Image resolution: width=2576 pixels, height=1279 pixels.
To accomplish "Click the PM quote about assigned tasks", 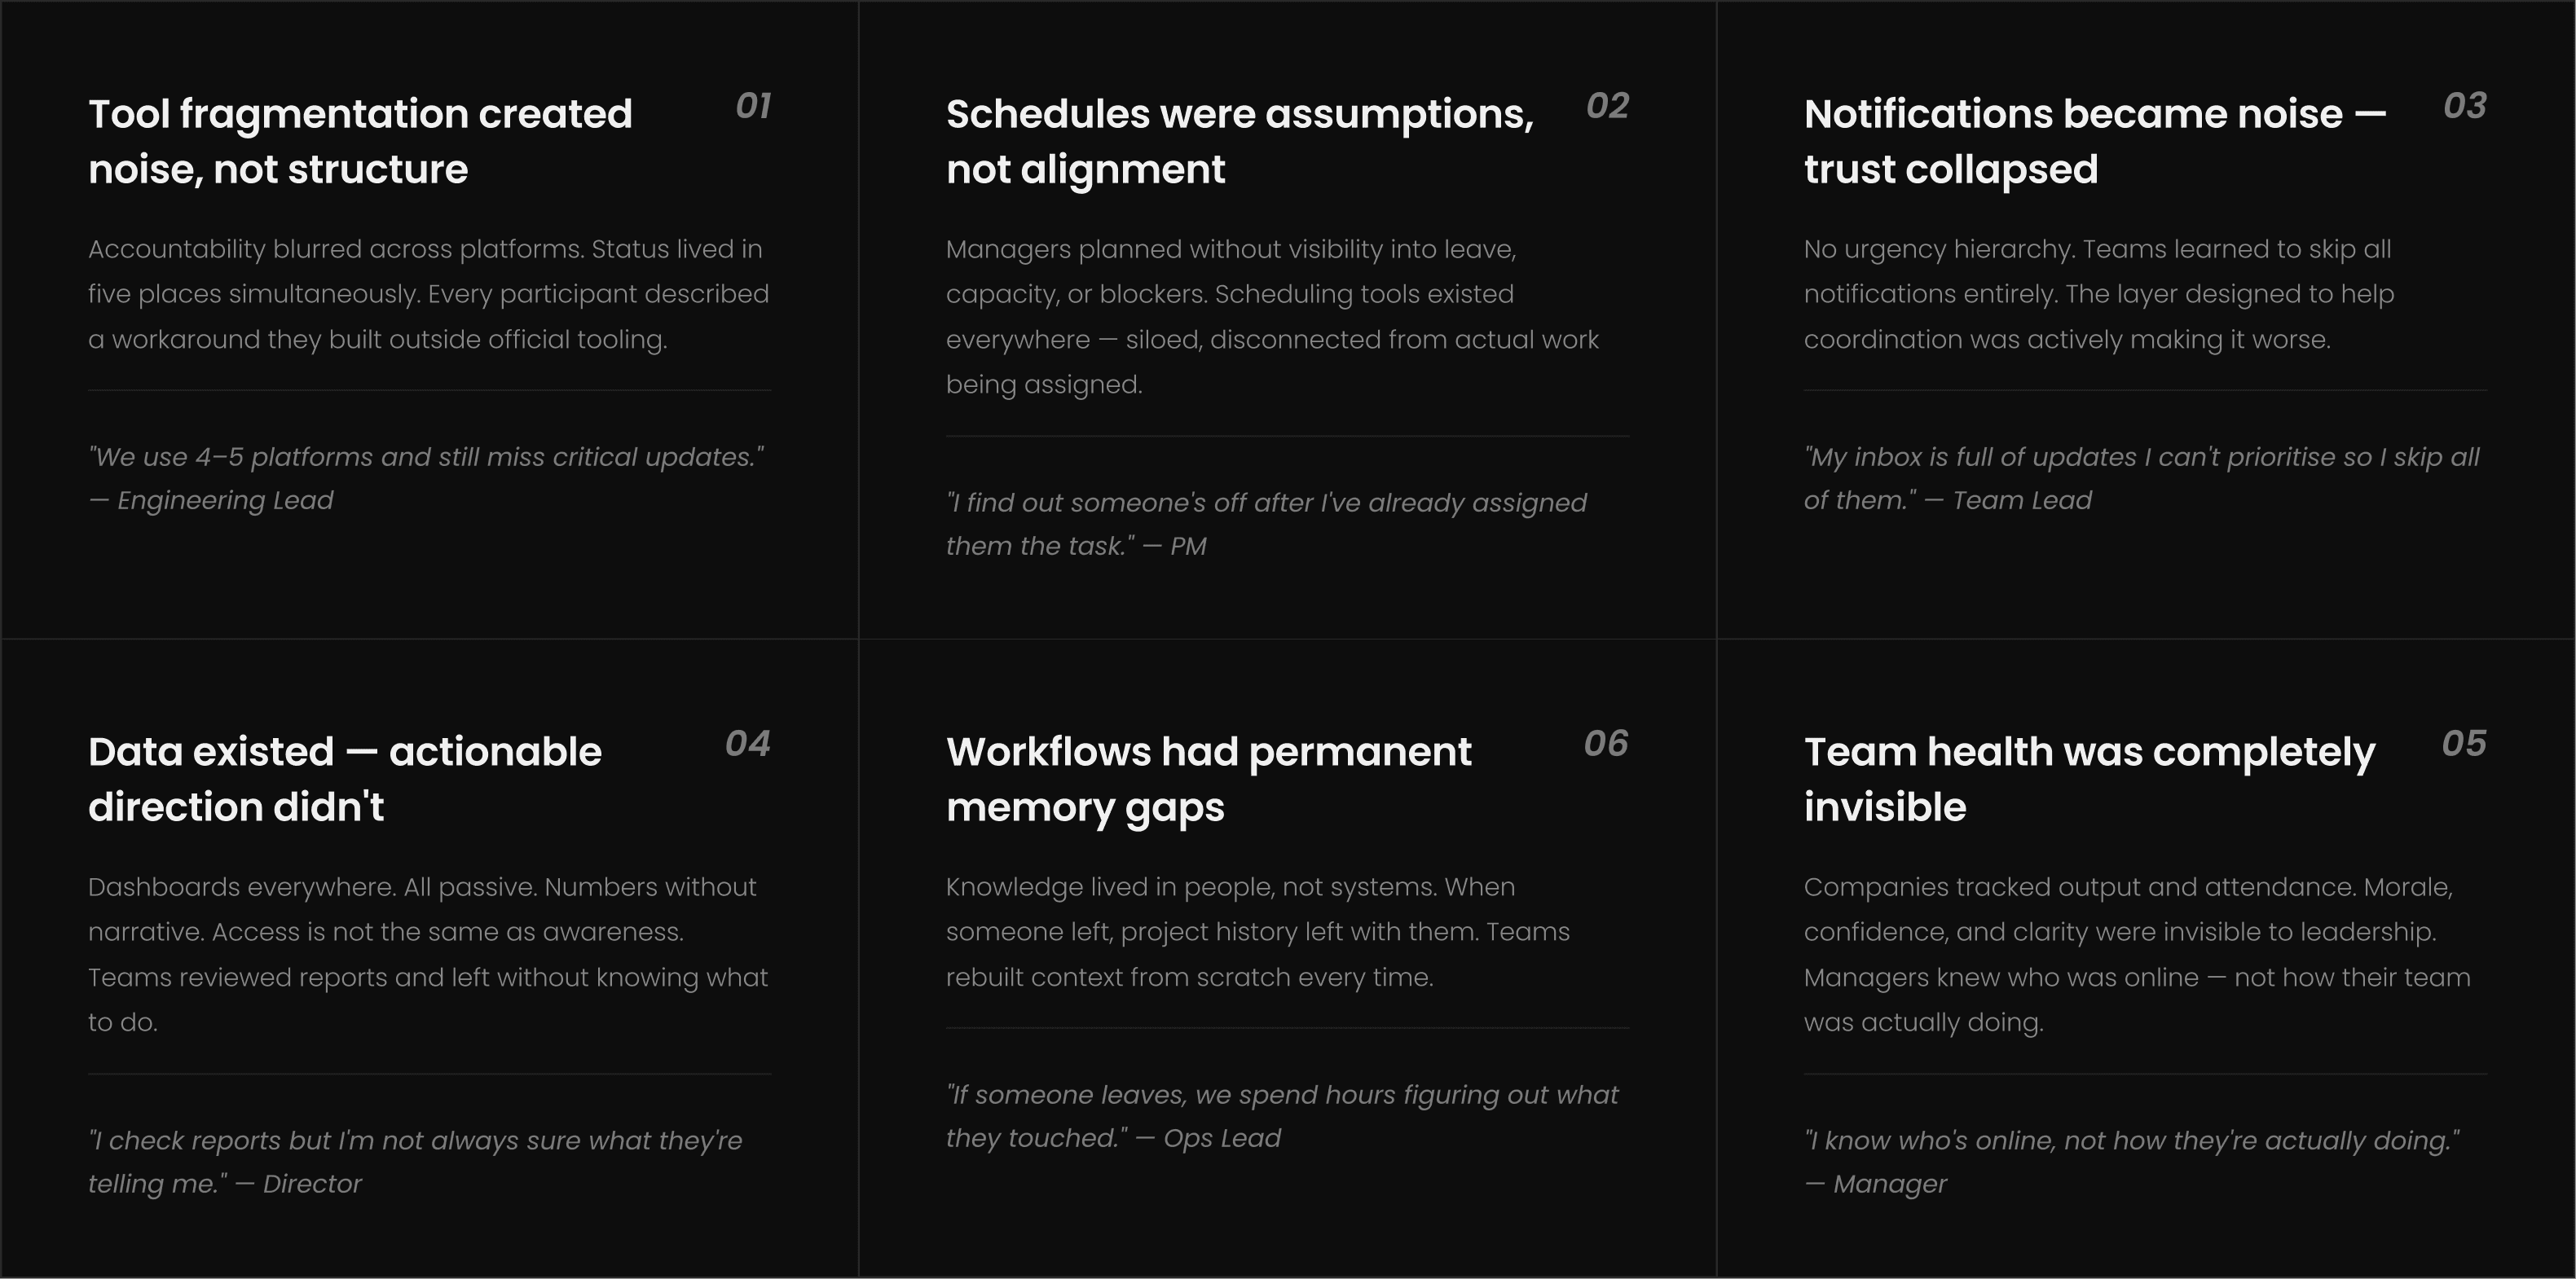I will [x=1266, y=524].
